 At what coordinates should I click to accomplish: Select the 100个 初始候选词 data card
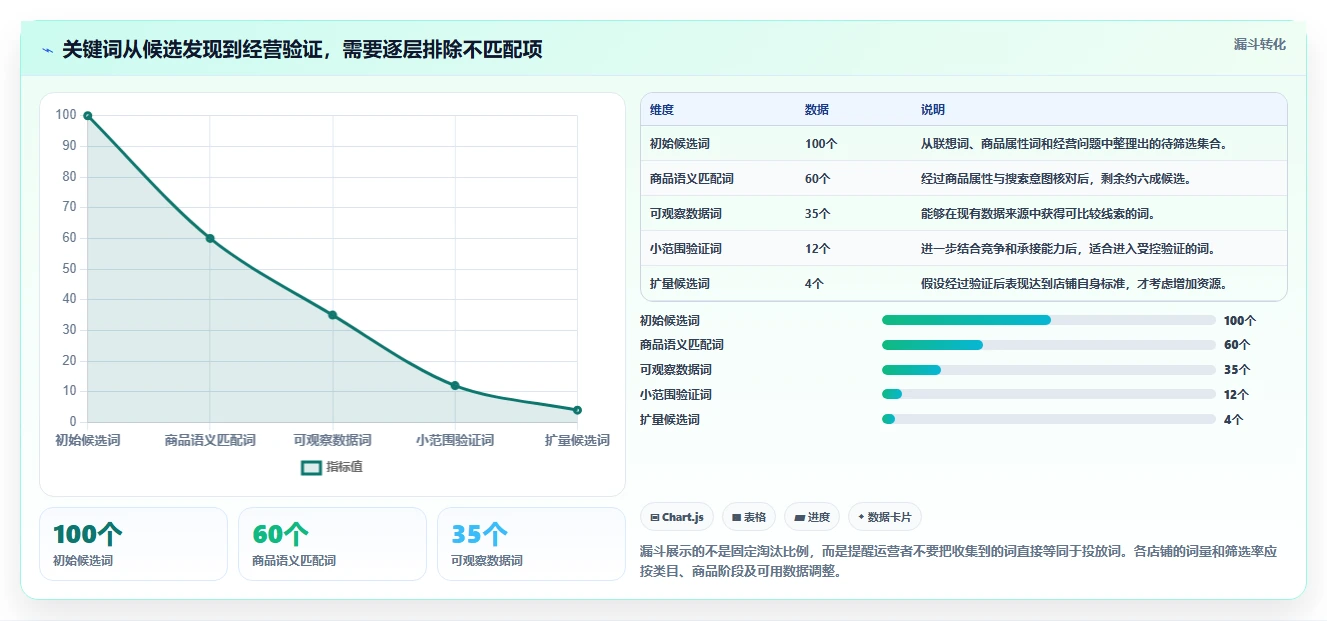click(x=134, y=544)
